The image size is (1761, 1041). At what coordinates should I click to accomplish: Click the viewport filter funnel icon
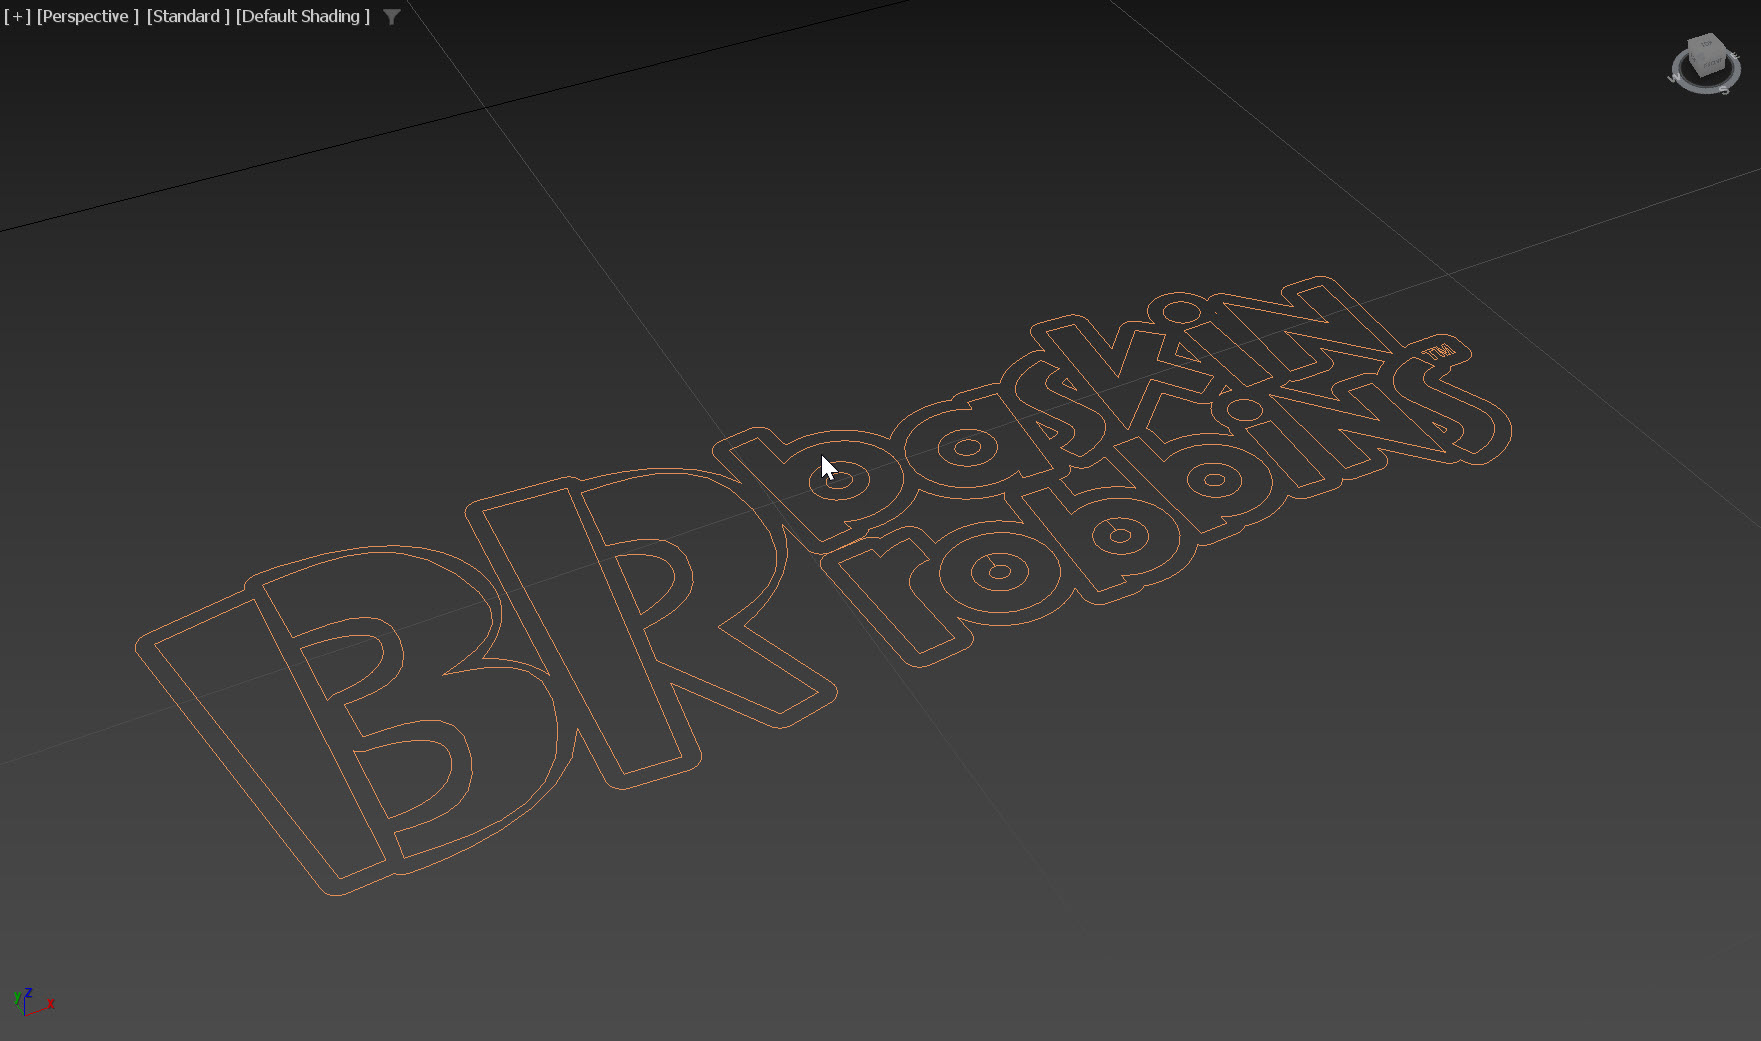[392, 17]
